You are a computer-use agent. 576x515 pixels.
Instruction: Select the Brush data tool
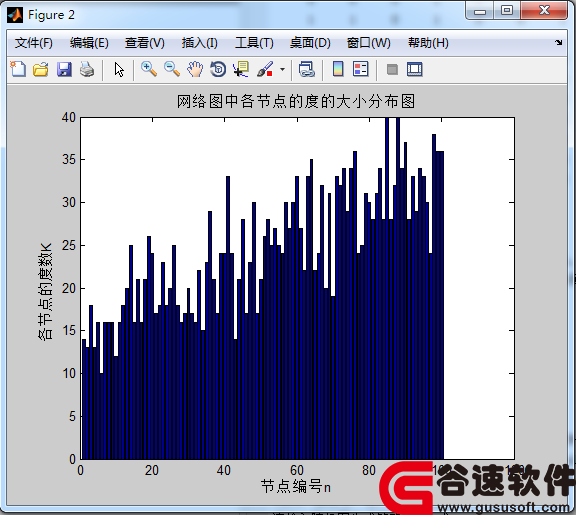tap(265, 69)
